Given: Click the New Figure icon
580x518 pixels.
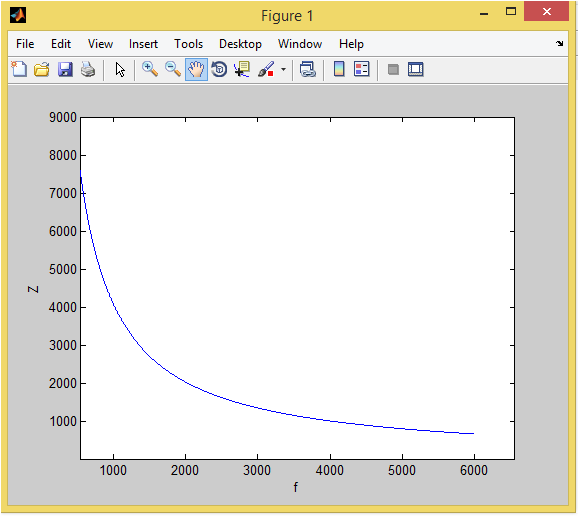Looking at the screenshot, I should point(19,69).
